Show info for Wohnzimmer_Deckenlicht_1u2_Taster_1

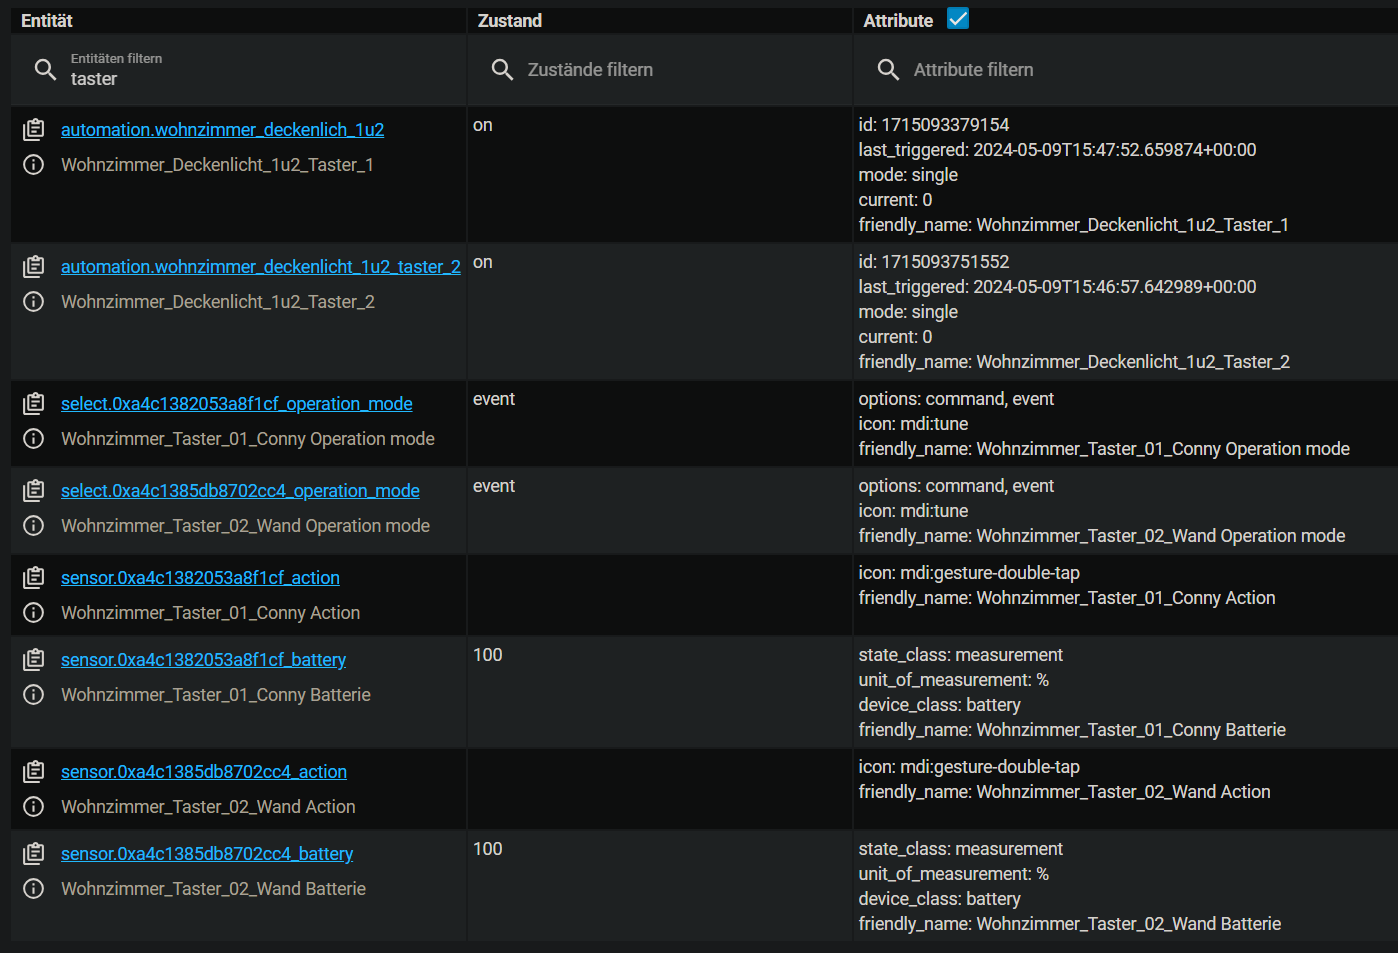[x=34, y=165]
